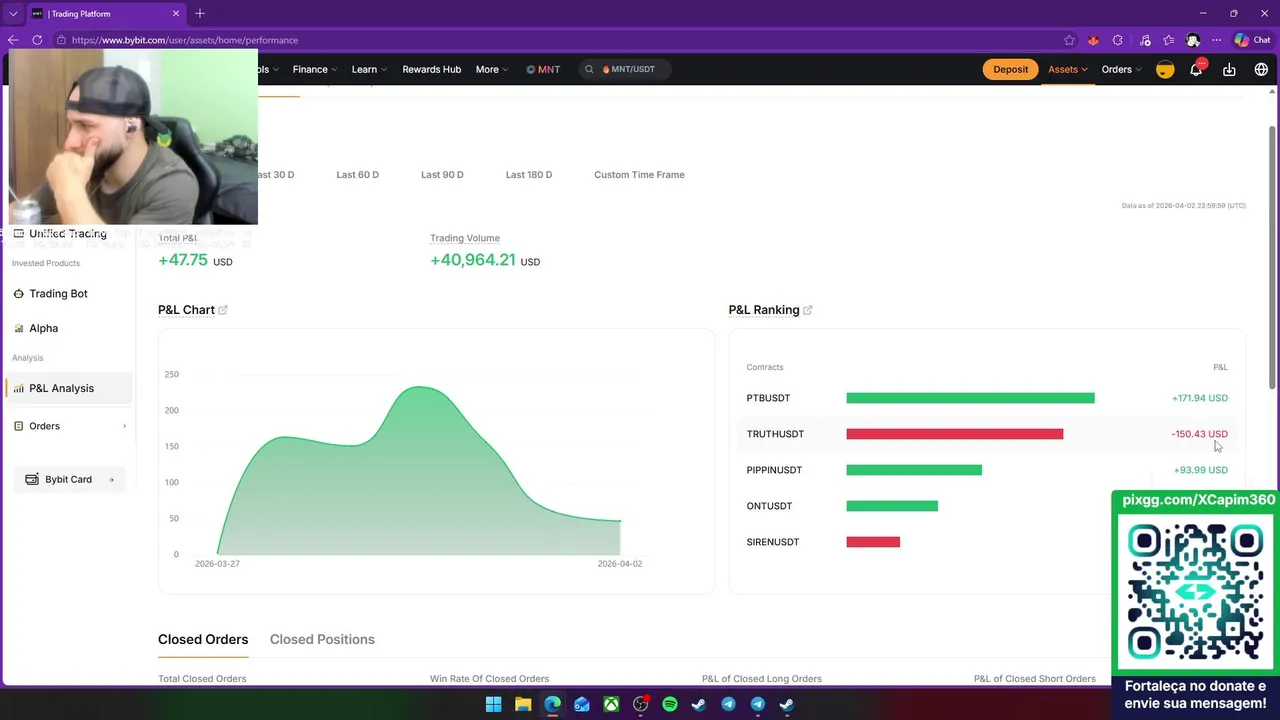This screenshot has height=720, width=1280.
Task: Open the P&L Ranking share icon
Action: (808, 310)
